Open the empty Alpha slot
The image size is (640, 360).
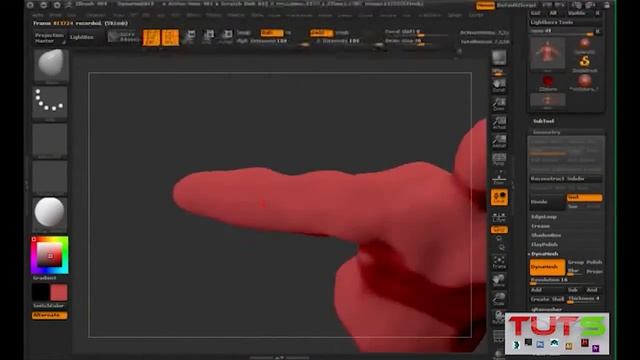click(x=50, y=140)
